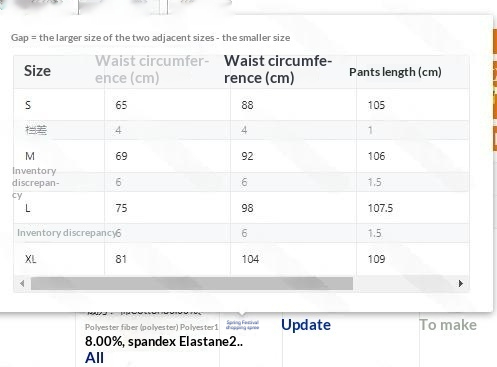Click the 107.5 pants length cell
This screenshot has height=367, width=497.
click(380, 208)
